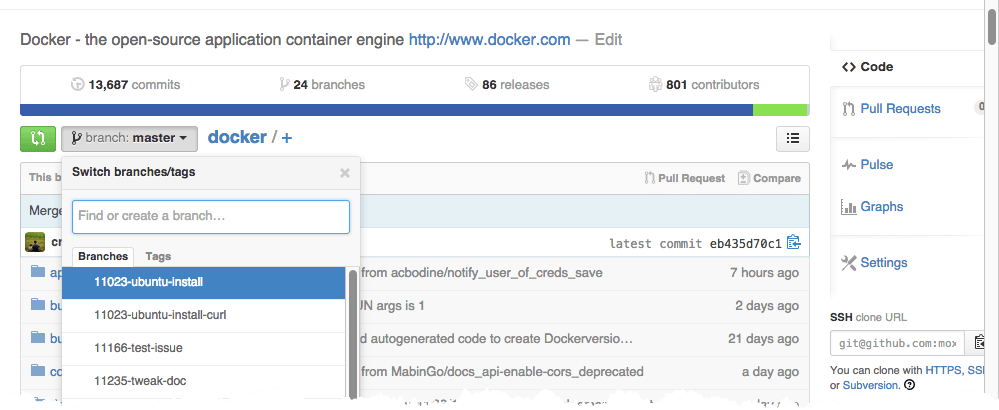Copy the SSH clone URL to clipboard
This screenshot has width=999, height=410.
(x=980, y=344)
